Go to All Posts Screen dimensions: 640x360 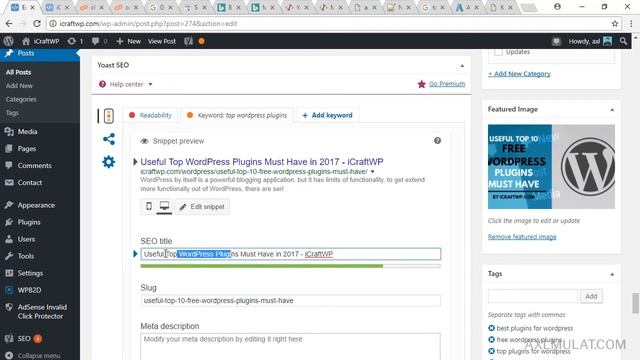click(18, 72)
